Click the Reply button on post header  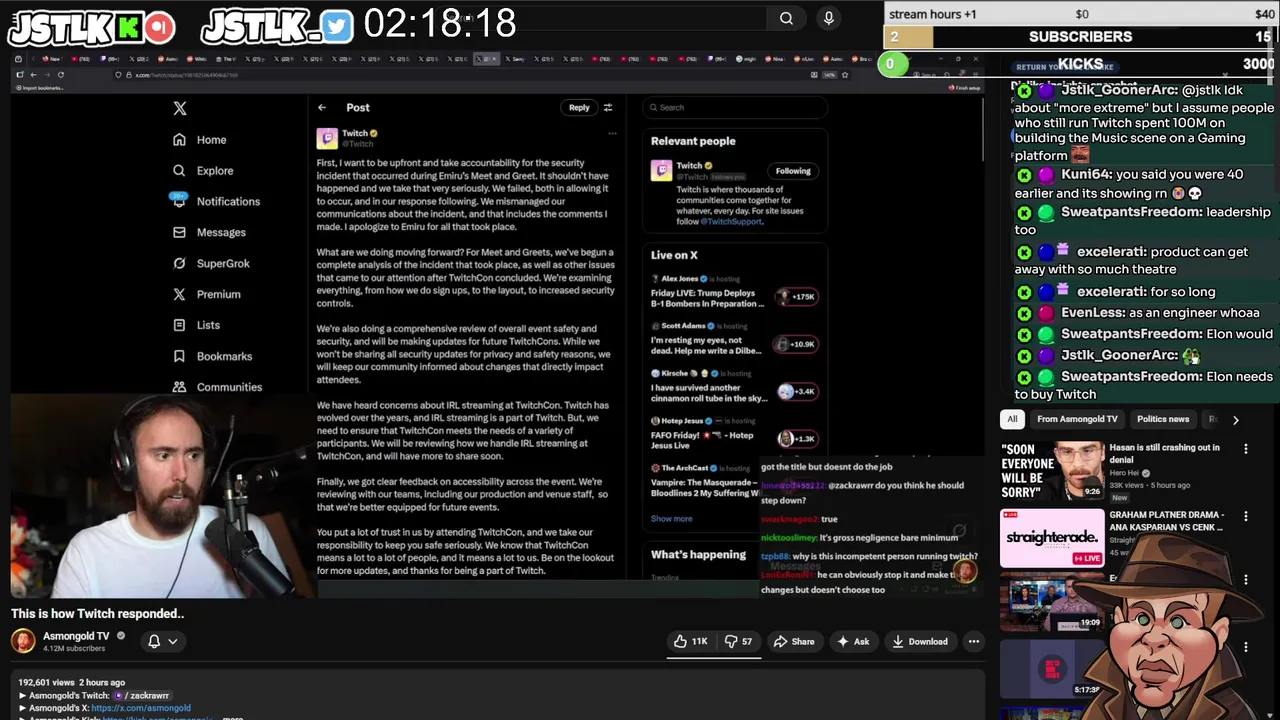579,108
